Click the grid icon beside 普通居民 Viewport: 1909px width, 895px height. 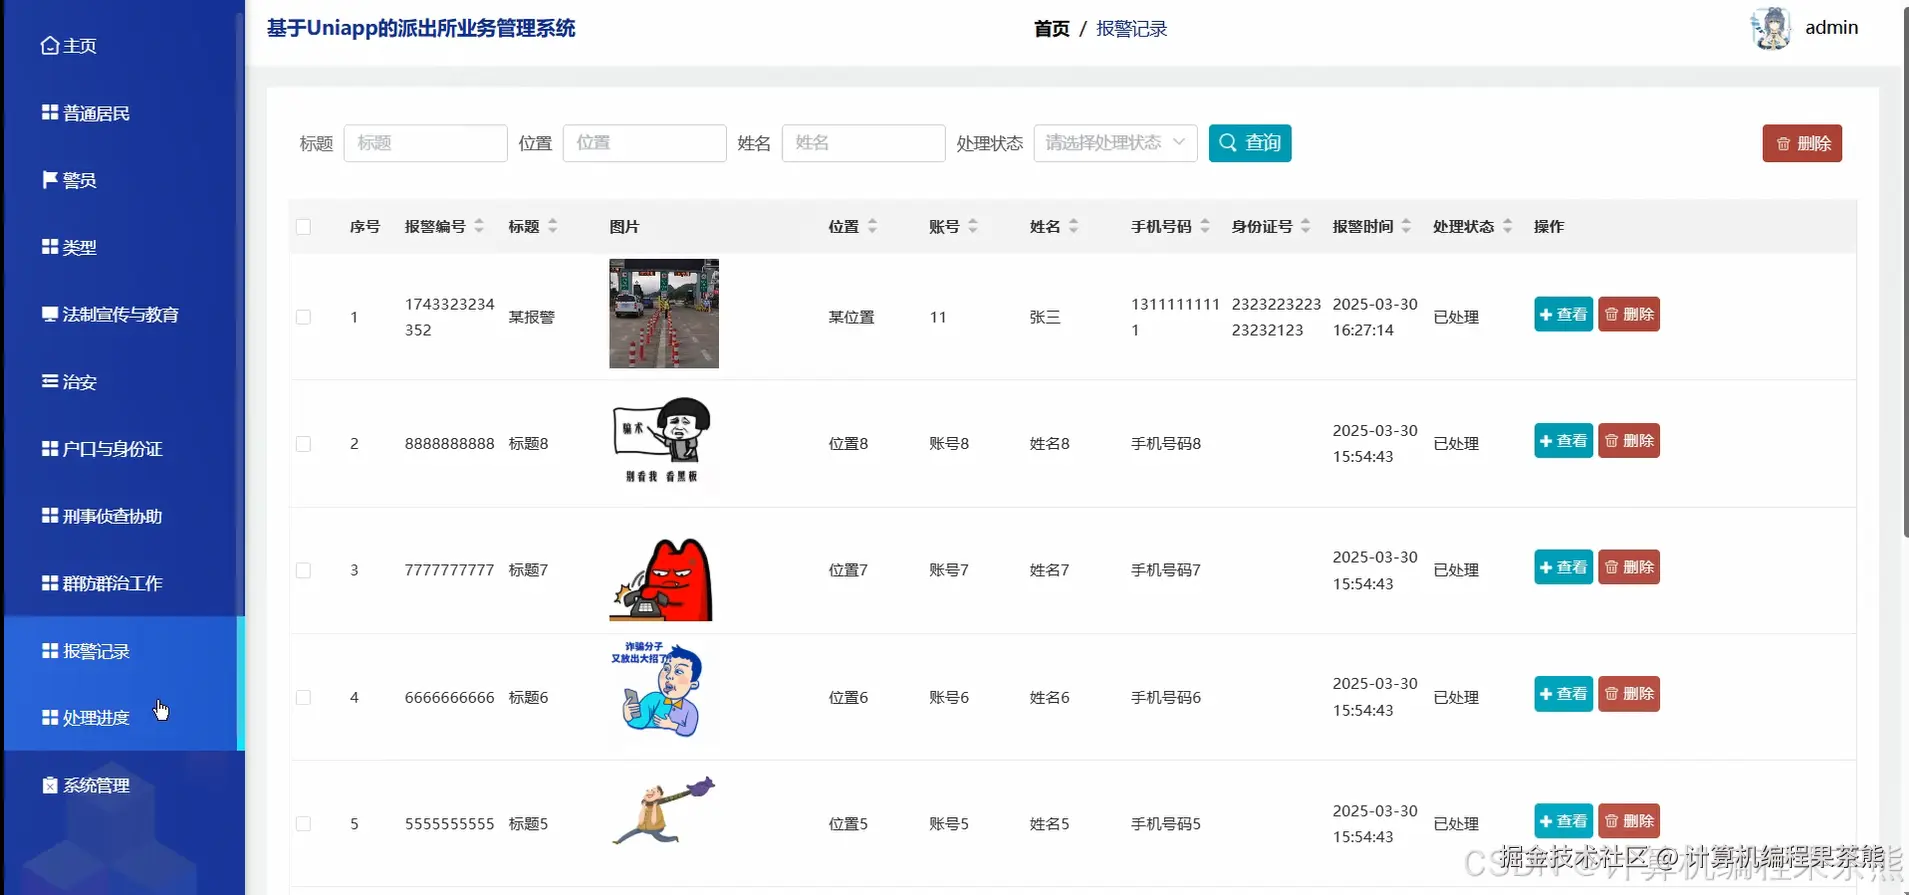[x=50, y=112]
